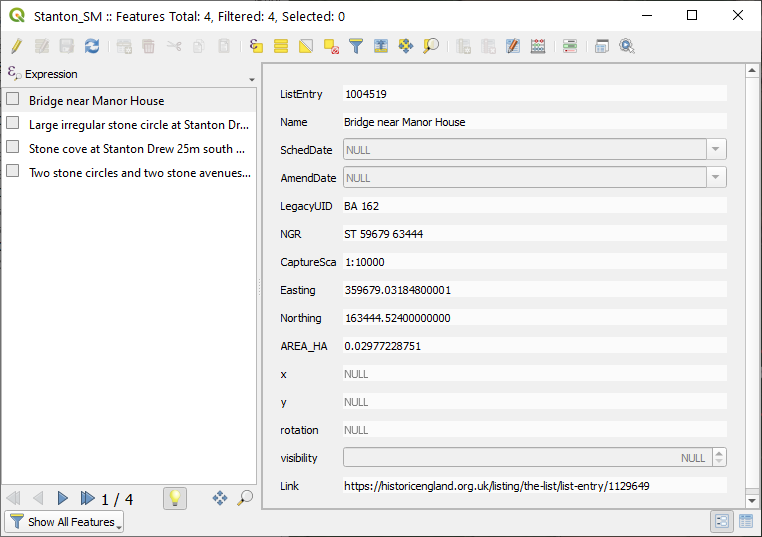The width and height of the screenshot is (762, 537).
Task: Open filter/select by form funnel icon
Action: [x=356, y=46]
